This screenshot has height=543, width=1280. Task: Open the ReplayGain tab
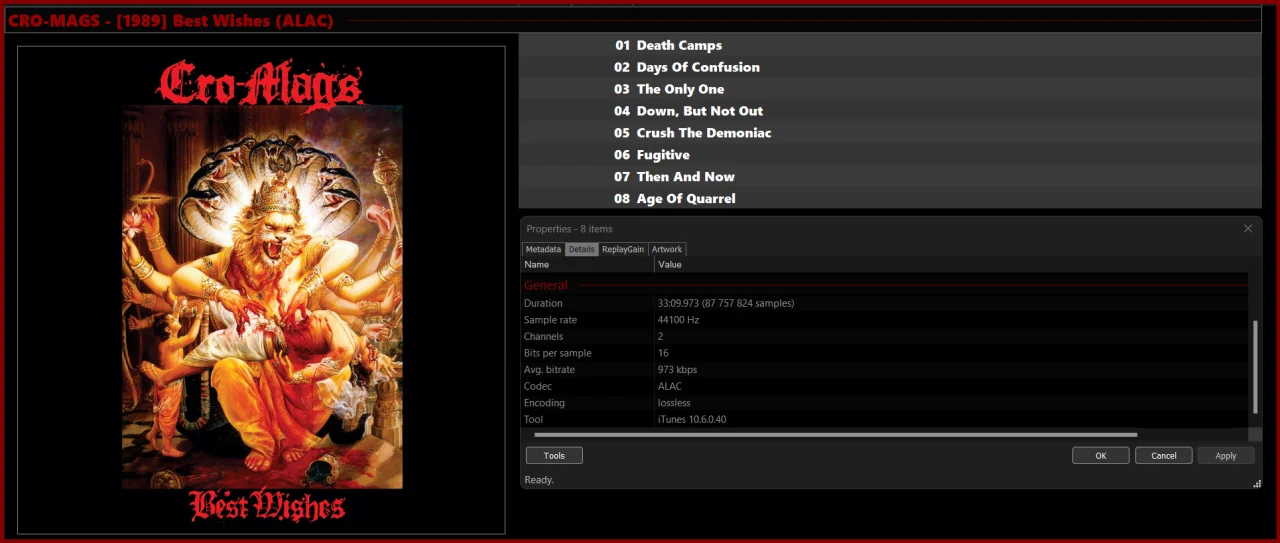[623, 249]
